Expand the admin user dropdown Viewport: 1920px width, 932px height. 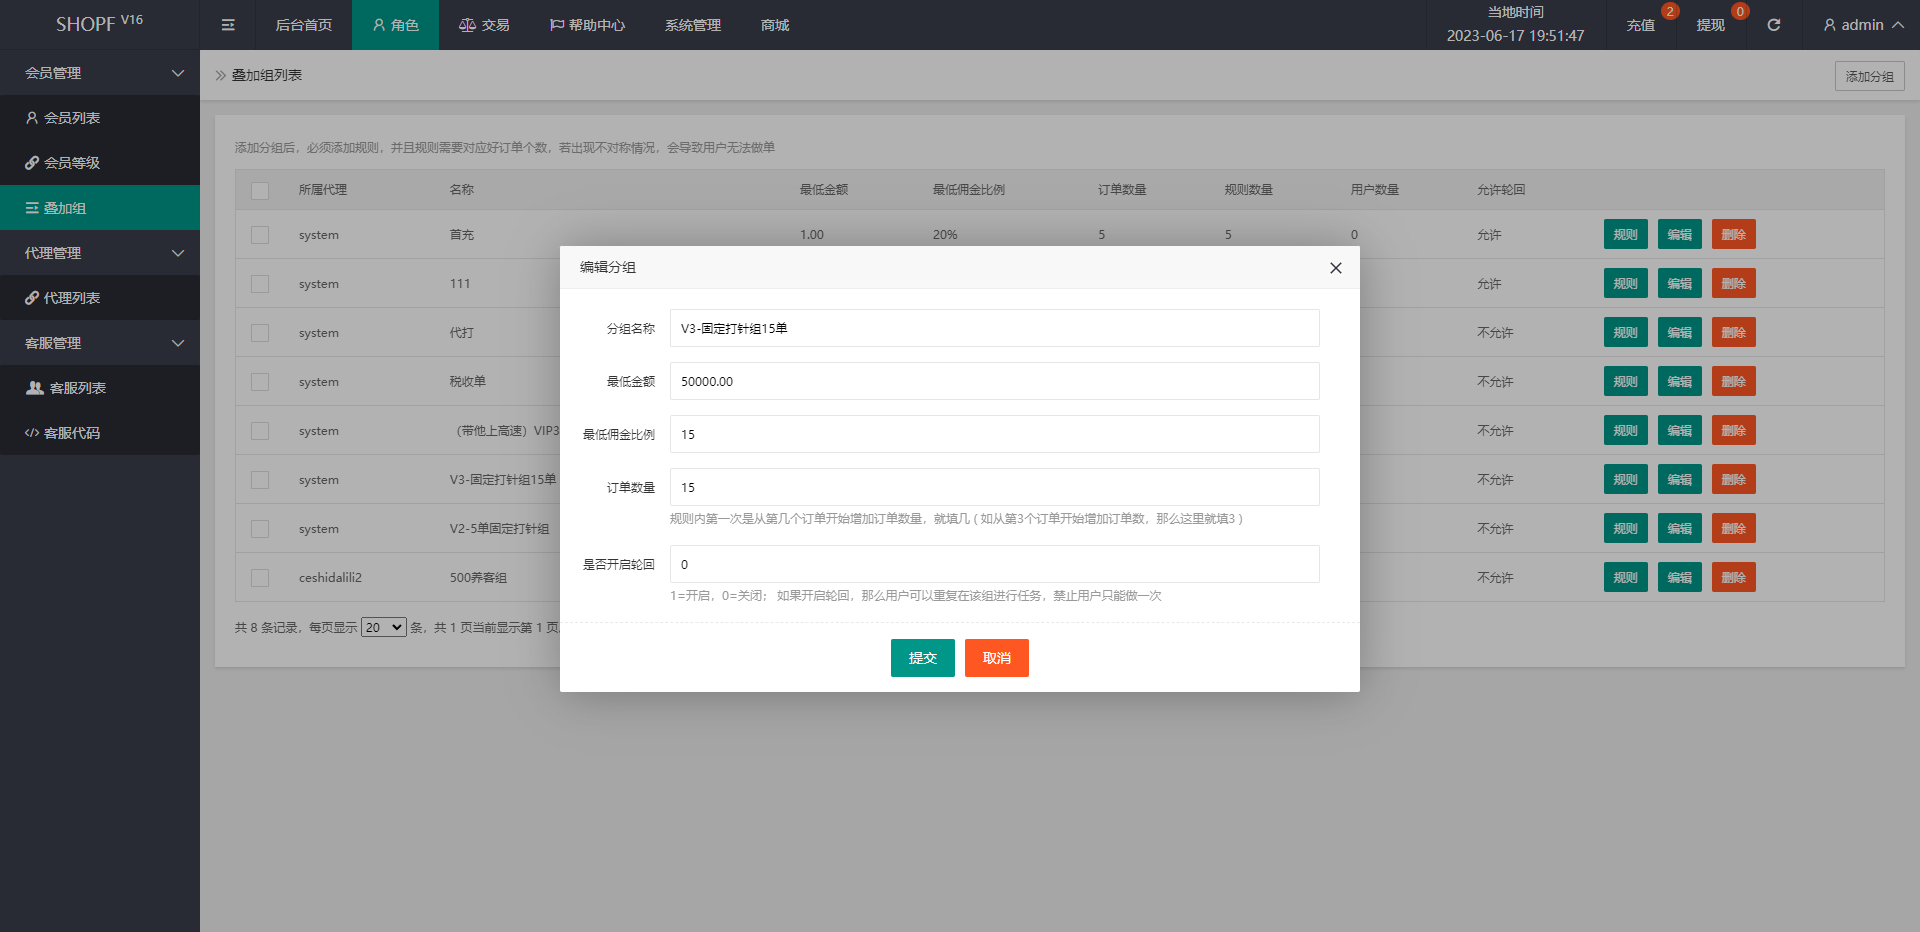point(1862,25)
